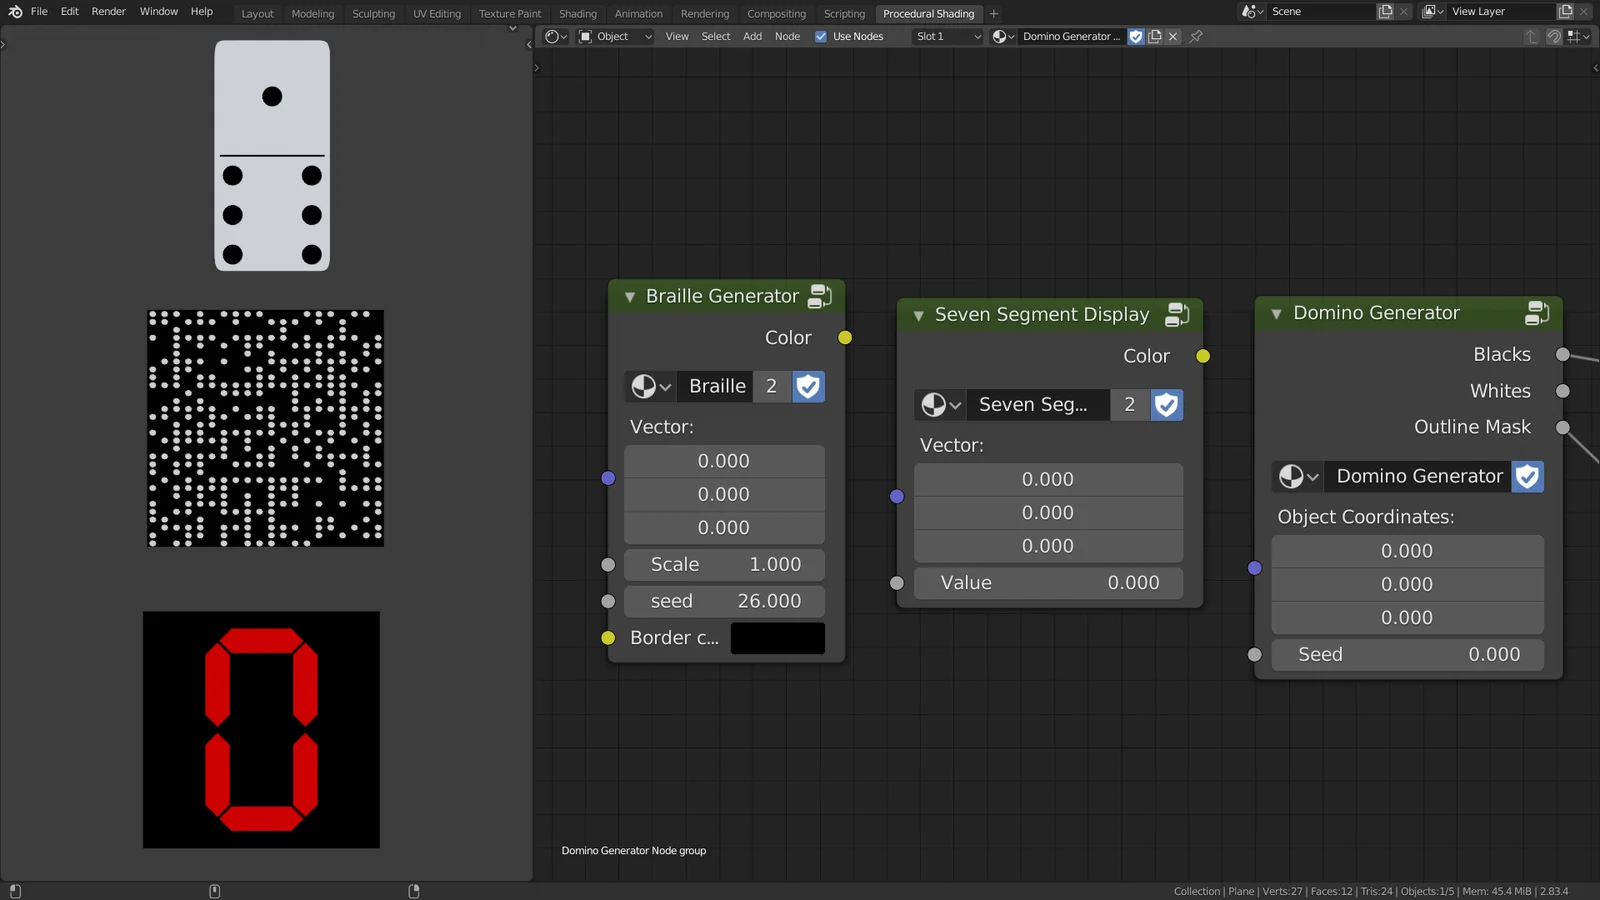This screenshot has width=1600, height=900.
Task: Pin the node tree with the pin icon
Action: tap(1196, 37)
